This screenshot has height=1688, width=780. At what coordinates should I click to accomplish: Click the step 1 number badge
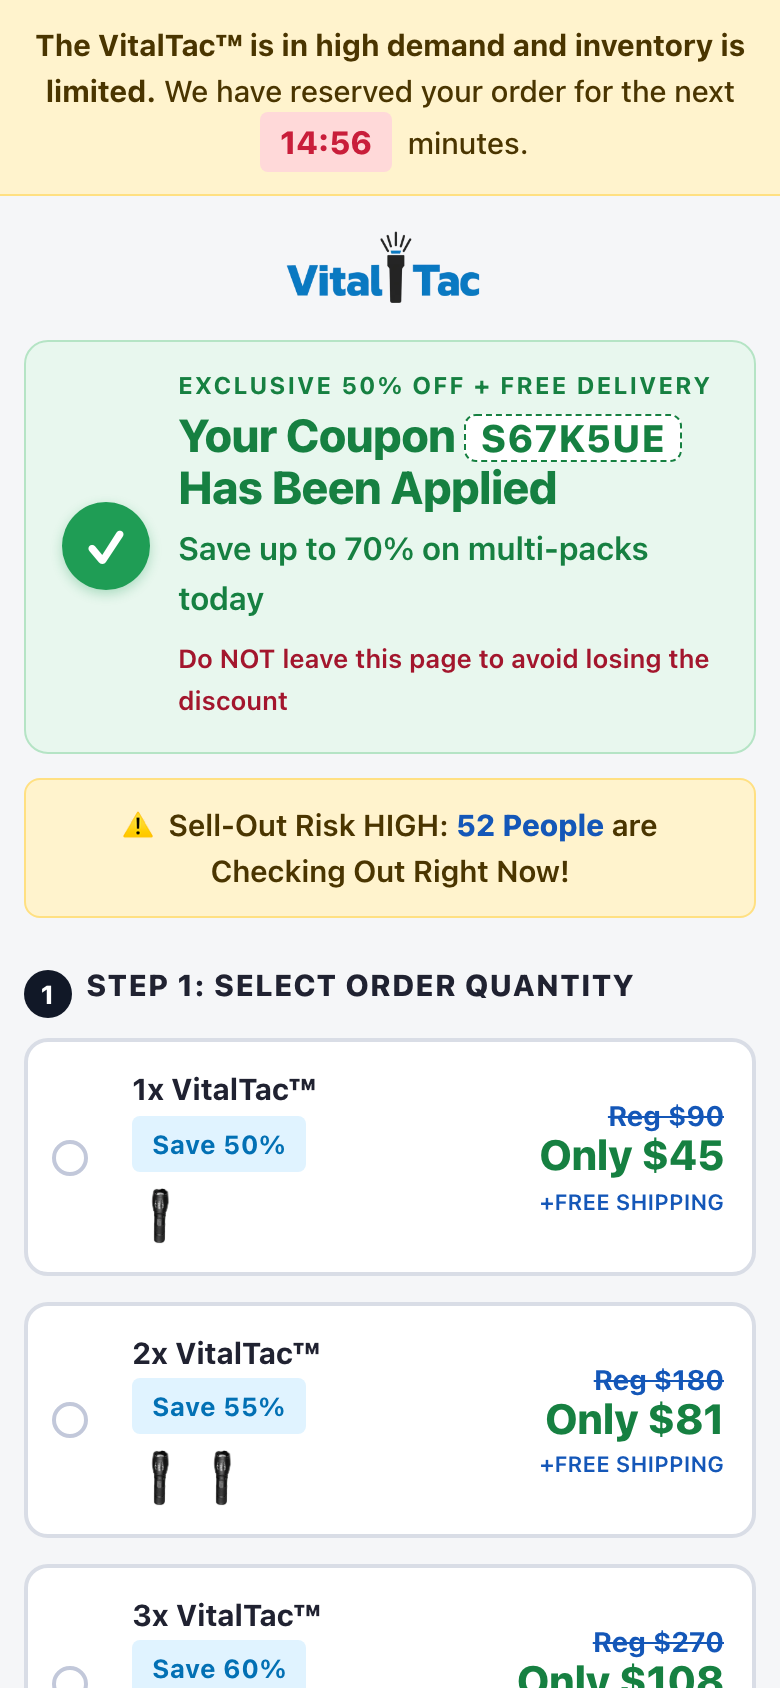click(x=48, y=994)
